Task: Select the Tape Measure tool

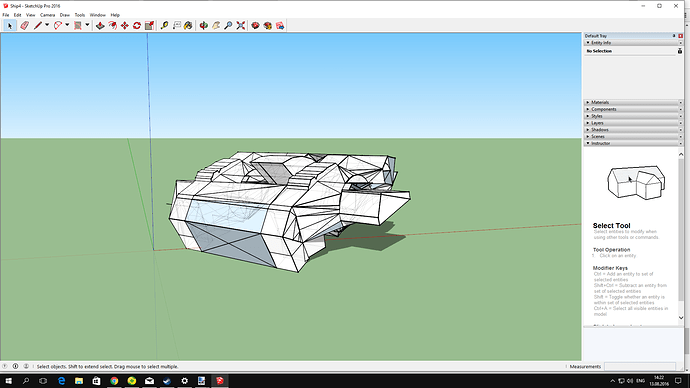Action: 164,26
